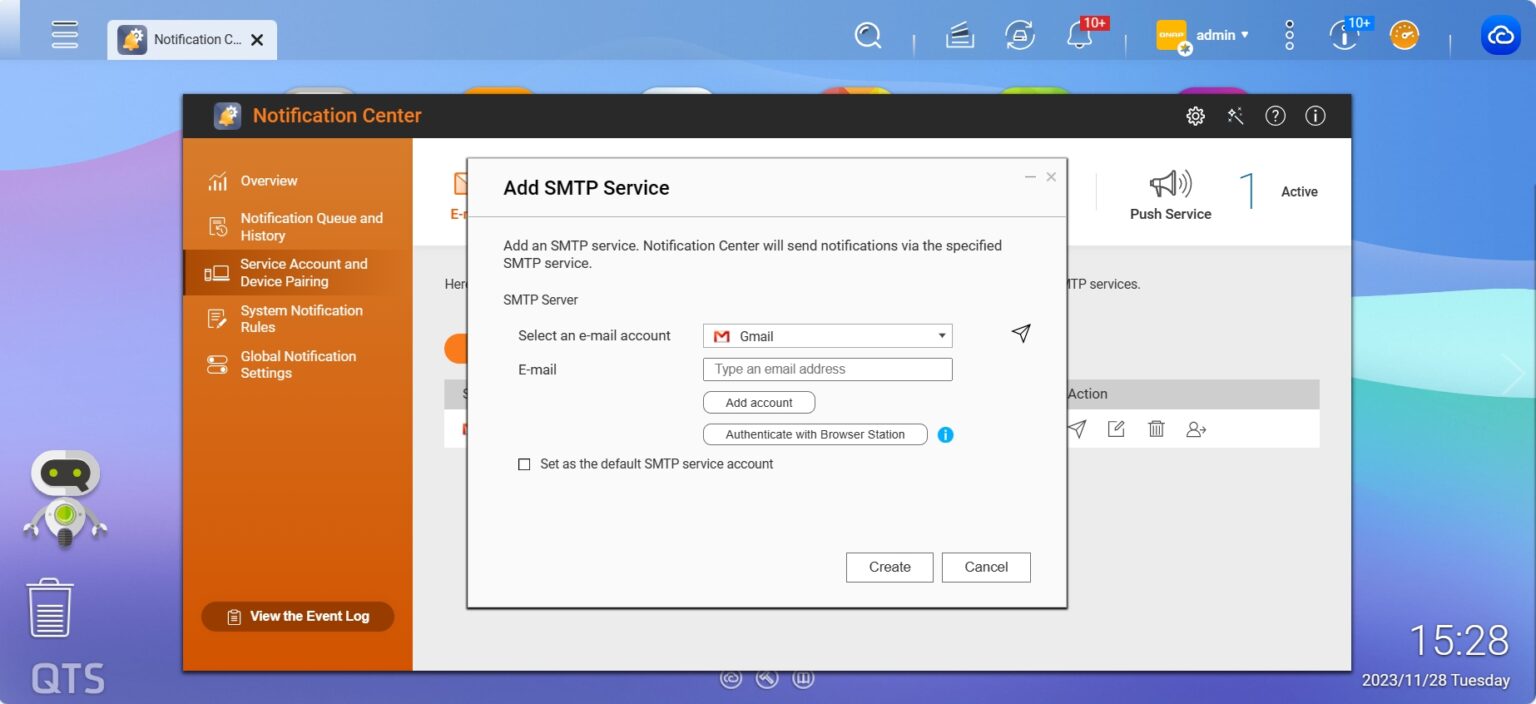Click the send test email paper-plane icon

[1020, 334]
